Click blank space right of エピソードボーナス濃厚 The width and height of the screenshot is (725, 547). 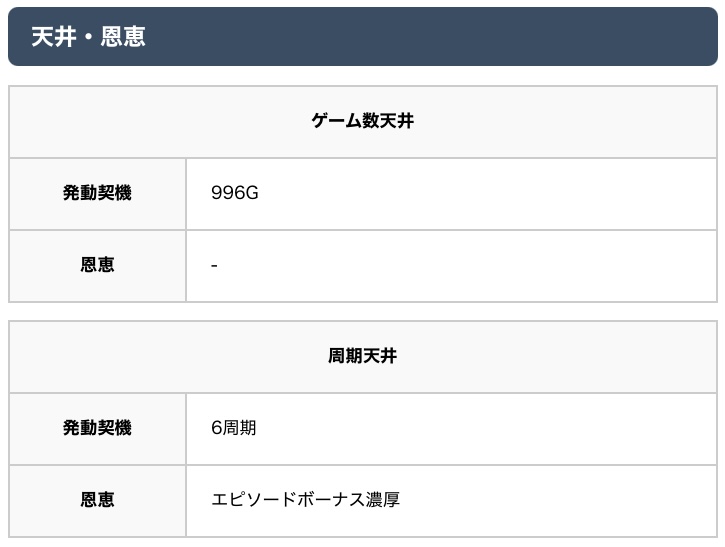pos(560,499)
